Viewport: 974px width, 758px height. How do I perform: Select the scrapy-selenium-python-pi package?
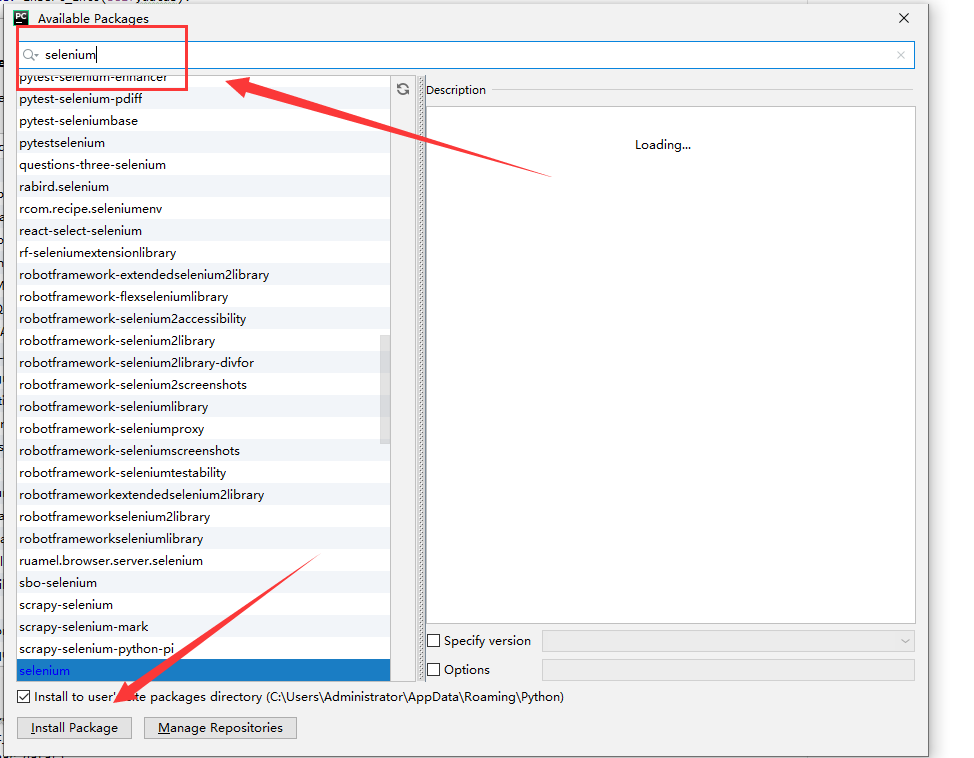pyautogui.click(x=204, y=649)
